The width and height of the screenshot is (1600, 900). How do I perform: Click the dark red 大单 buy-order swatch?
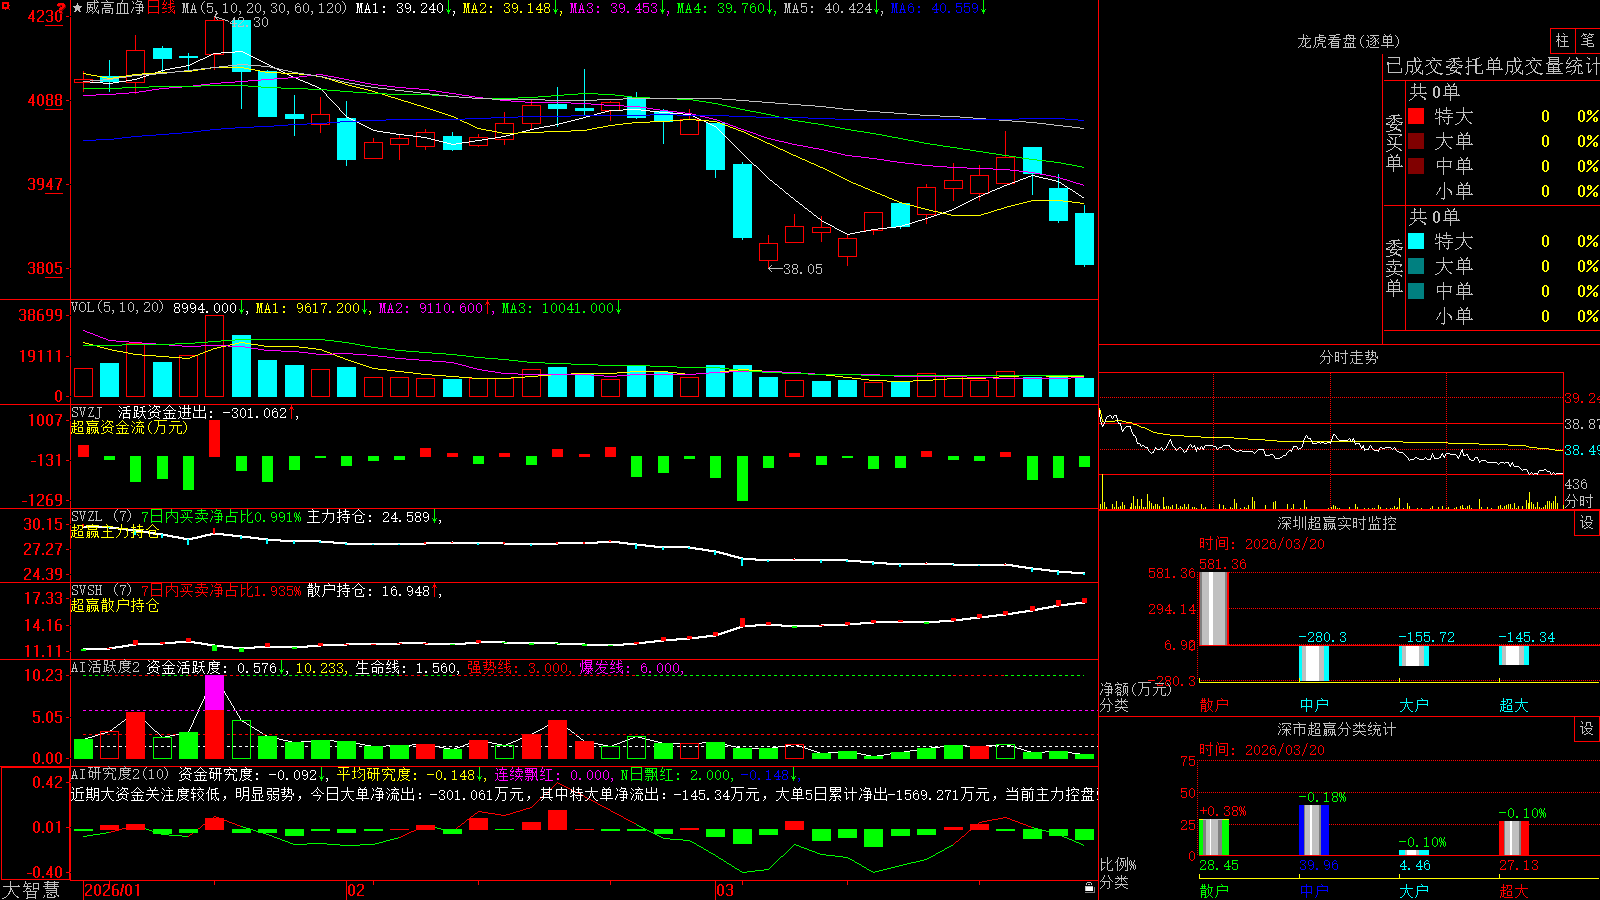pos(1416,141)
